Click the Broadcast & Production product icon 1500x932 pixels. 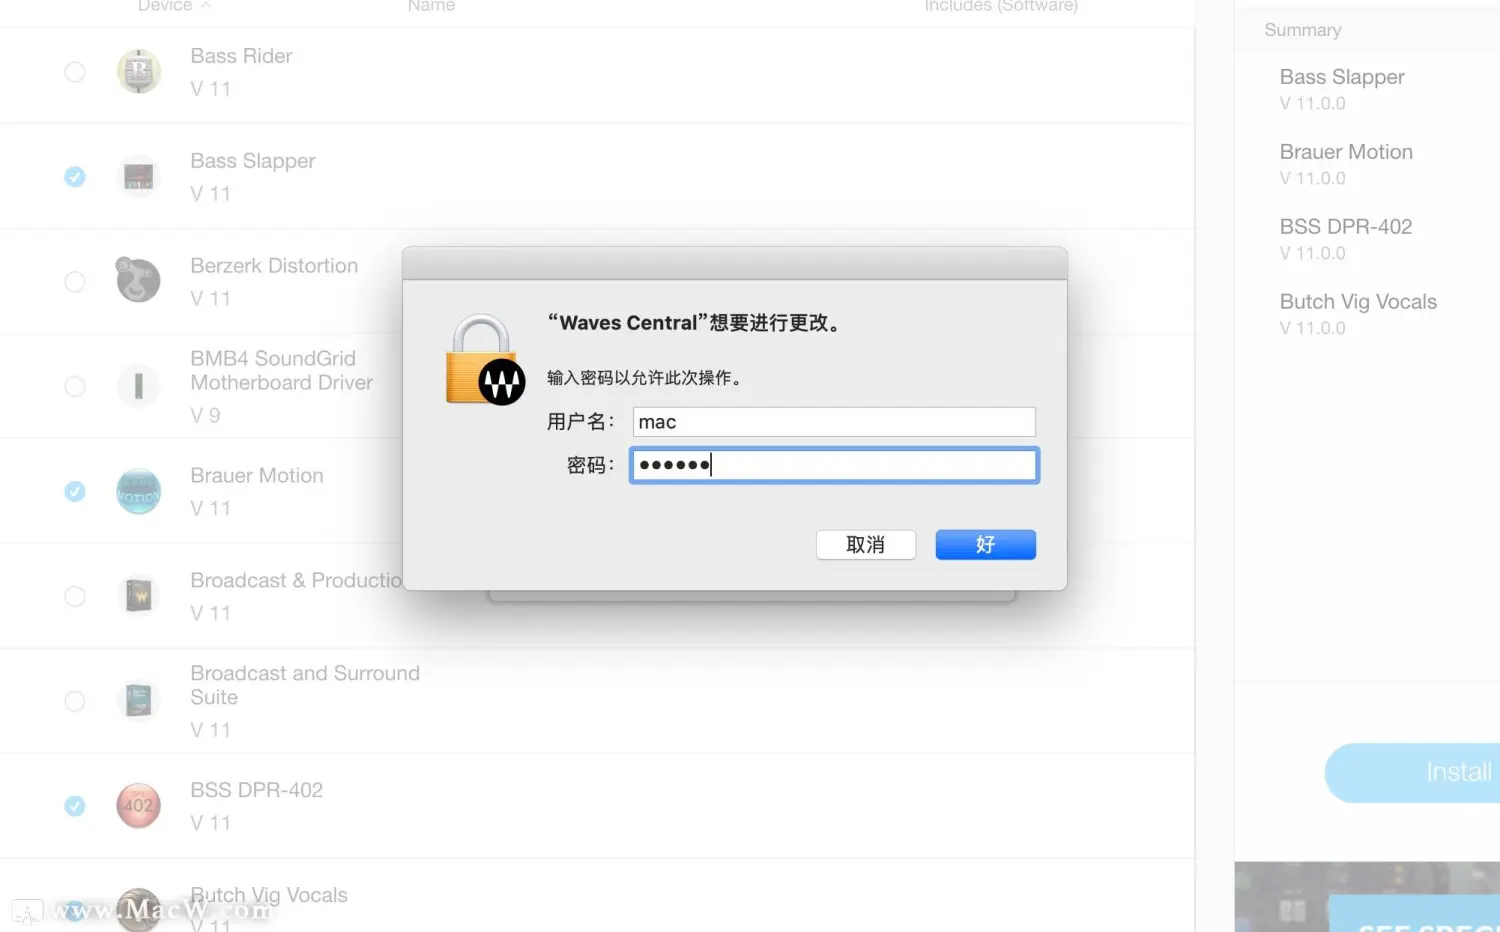[x=139, y=596]
